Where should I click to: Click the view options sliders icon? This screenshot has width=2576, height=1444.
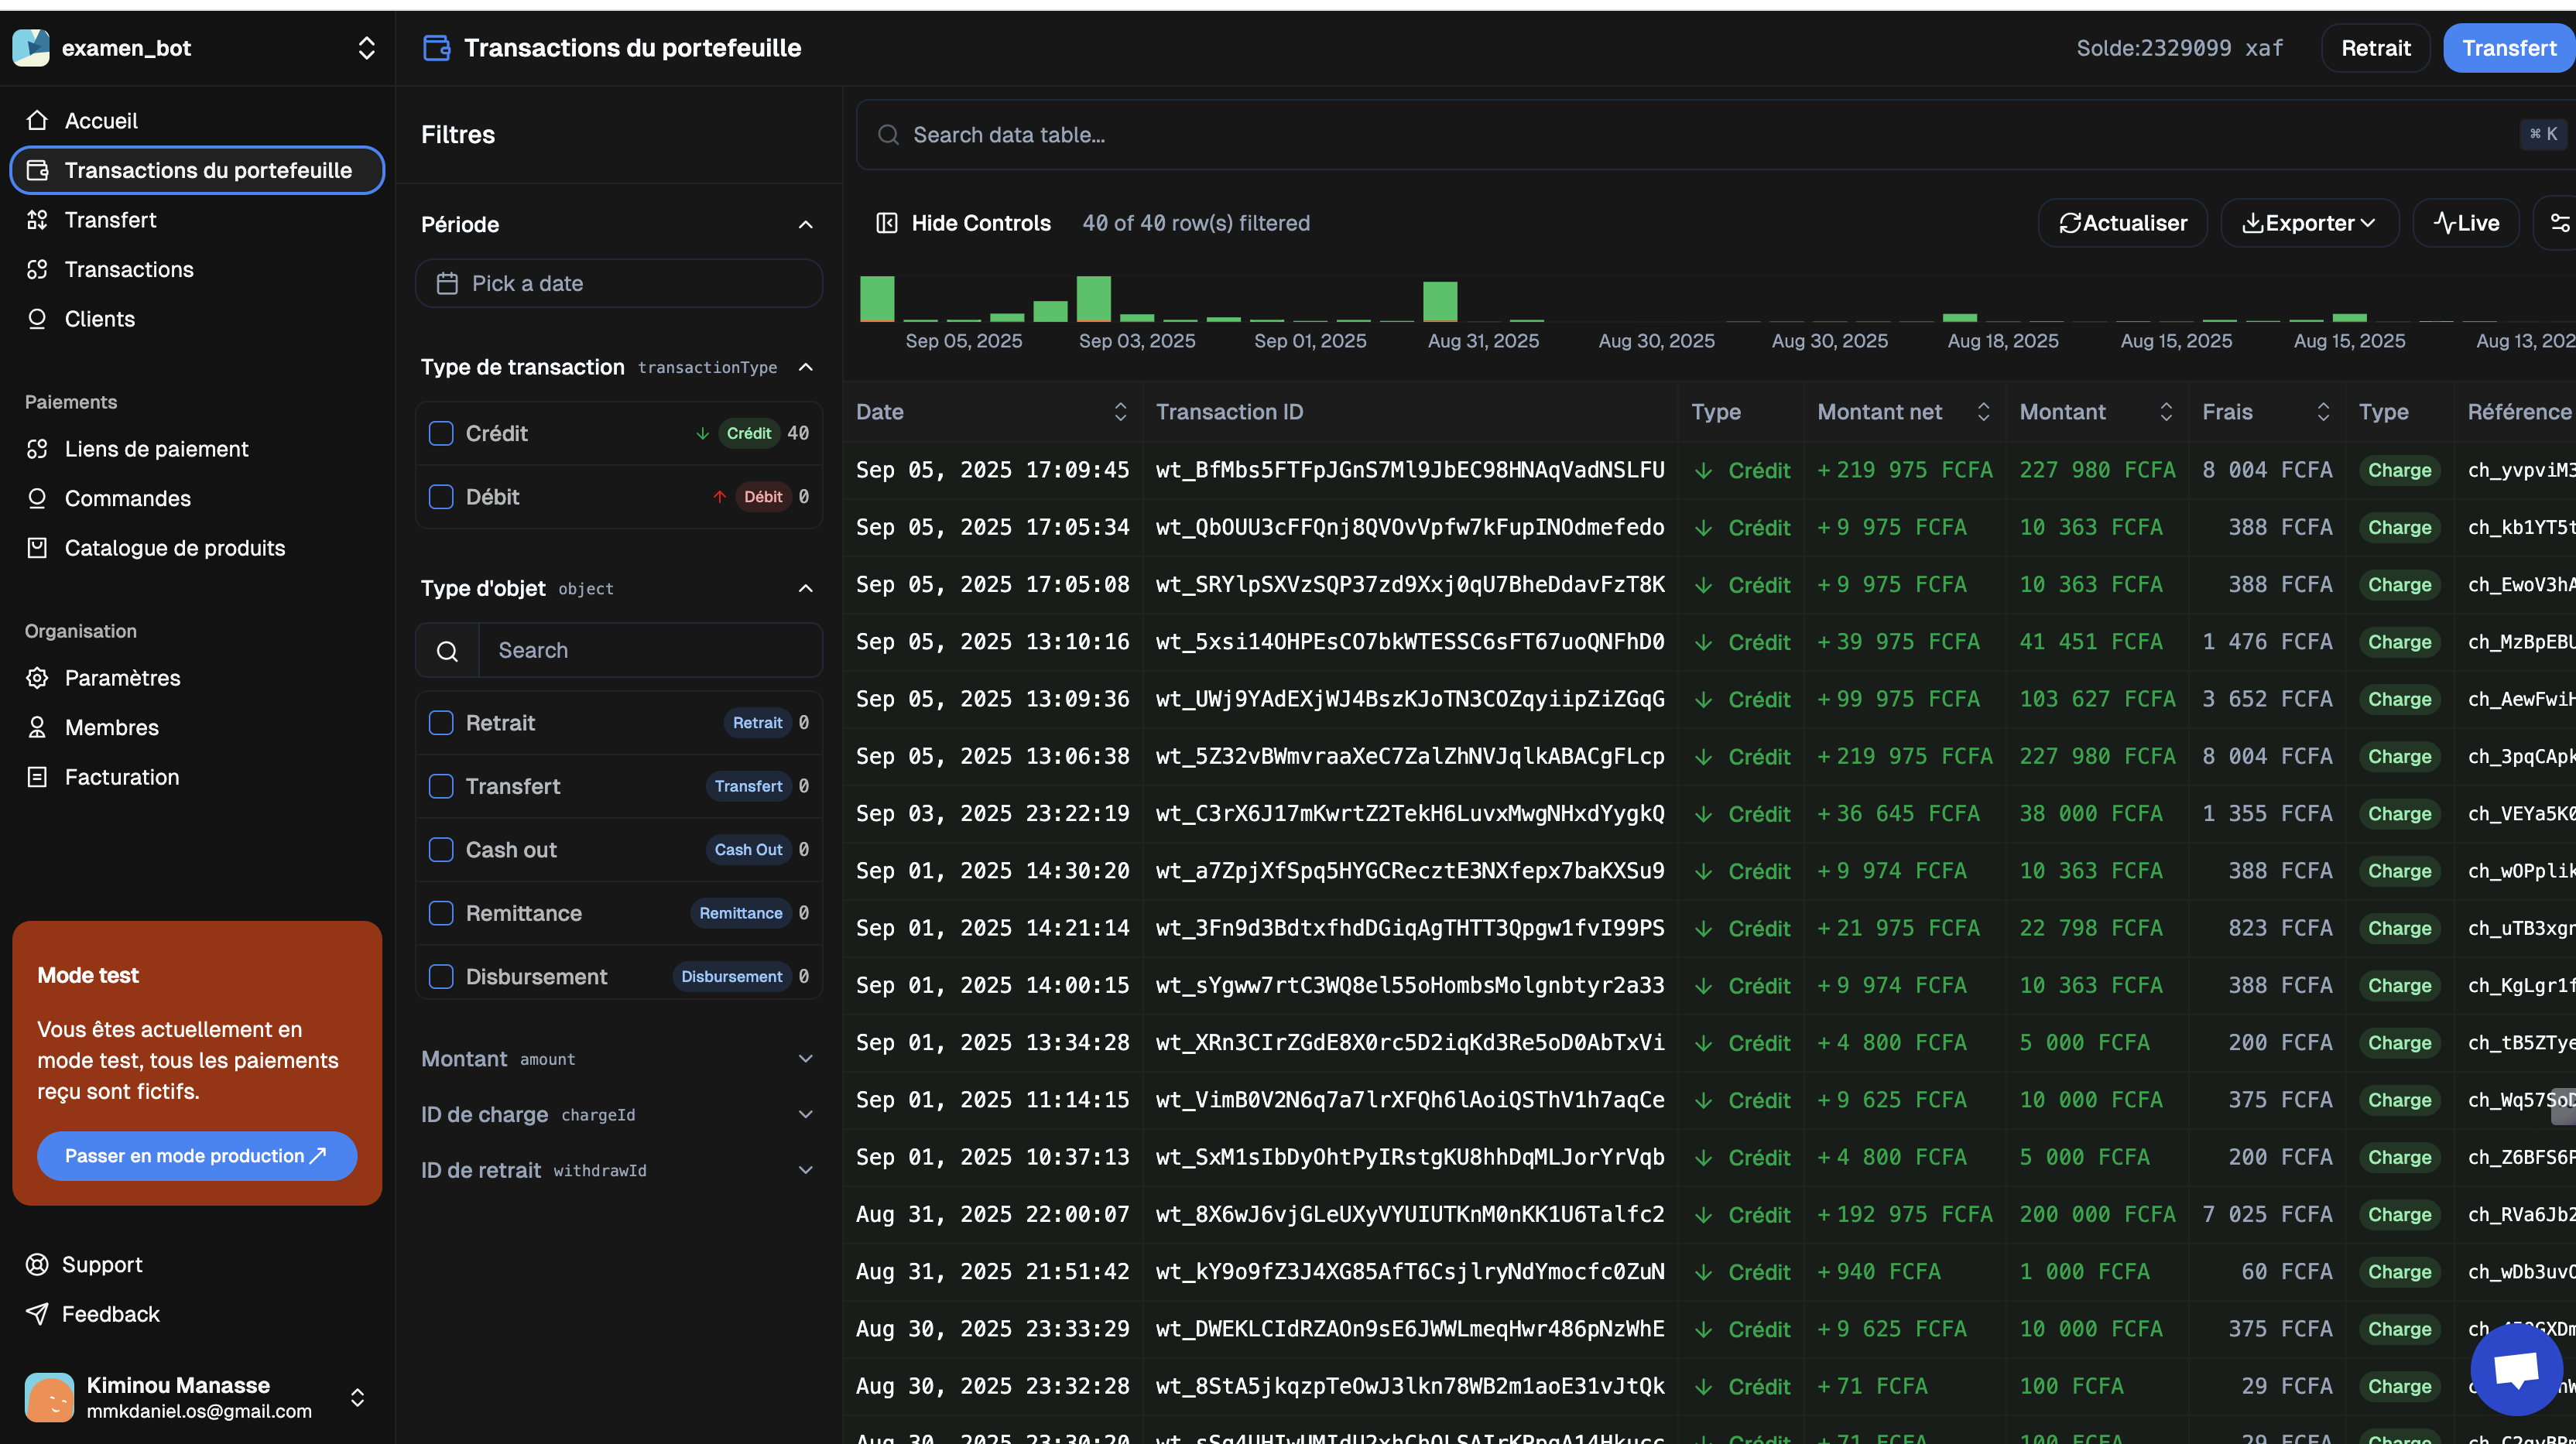coord(2559,223)
